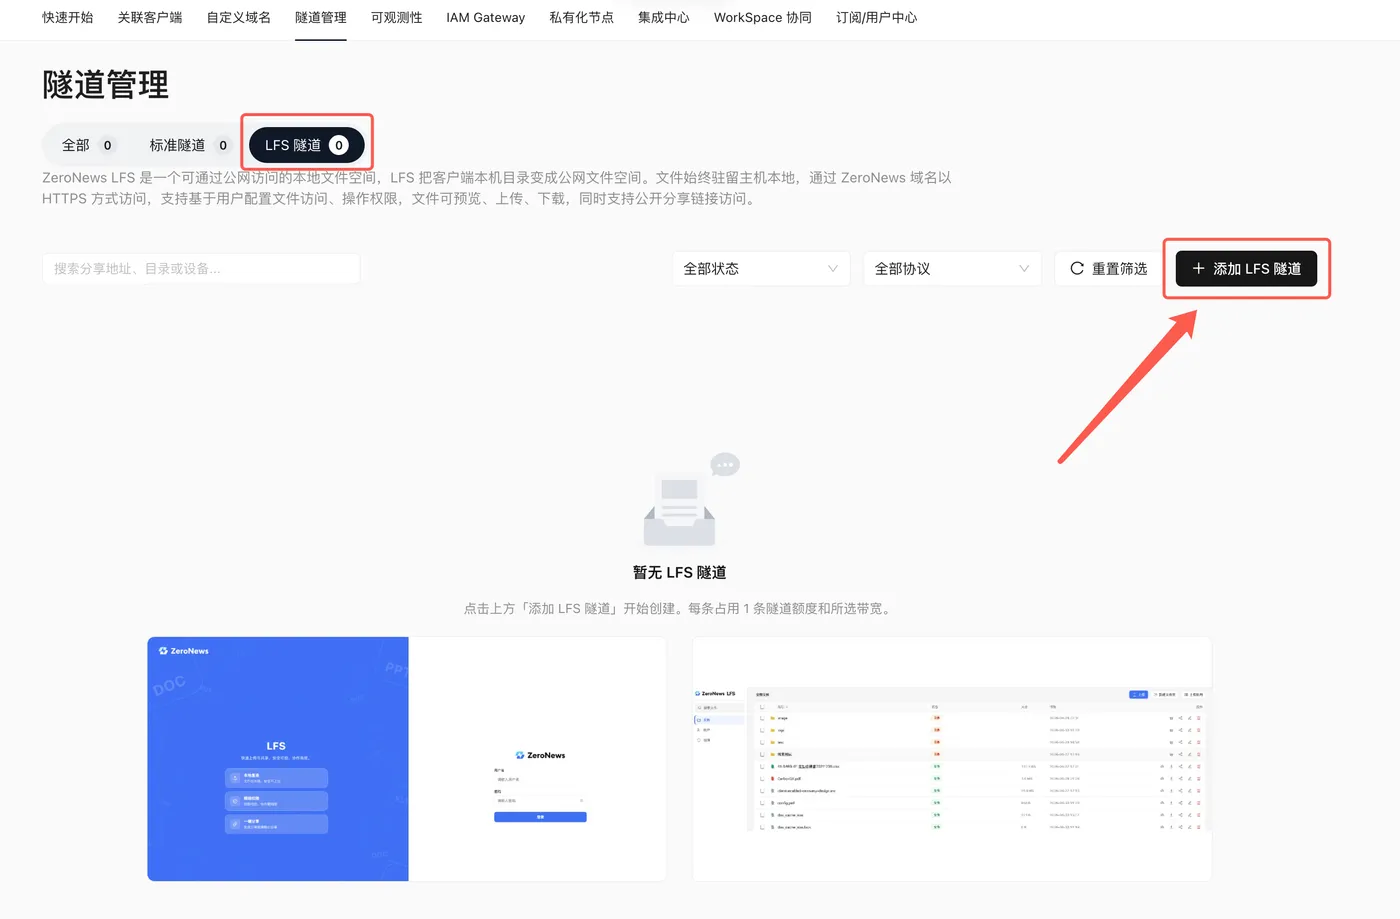
Task: Open 自定义域名 navigation item
Action: click(x=239, y=17)
